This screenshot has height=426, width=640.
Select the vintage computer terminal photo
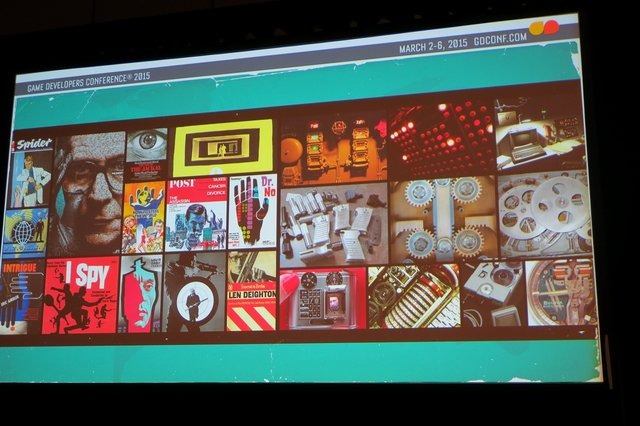[x=540, y=131]
